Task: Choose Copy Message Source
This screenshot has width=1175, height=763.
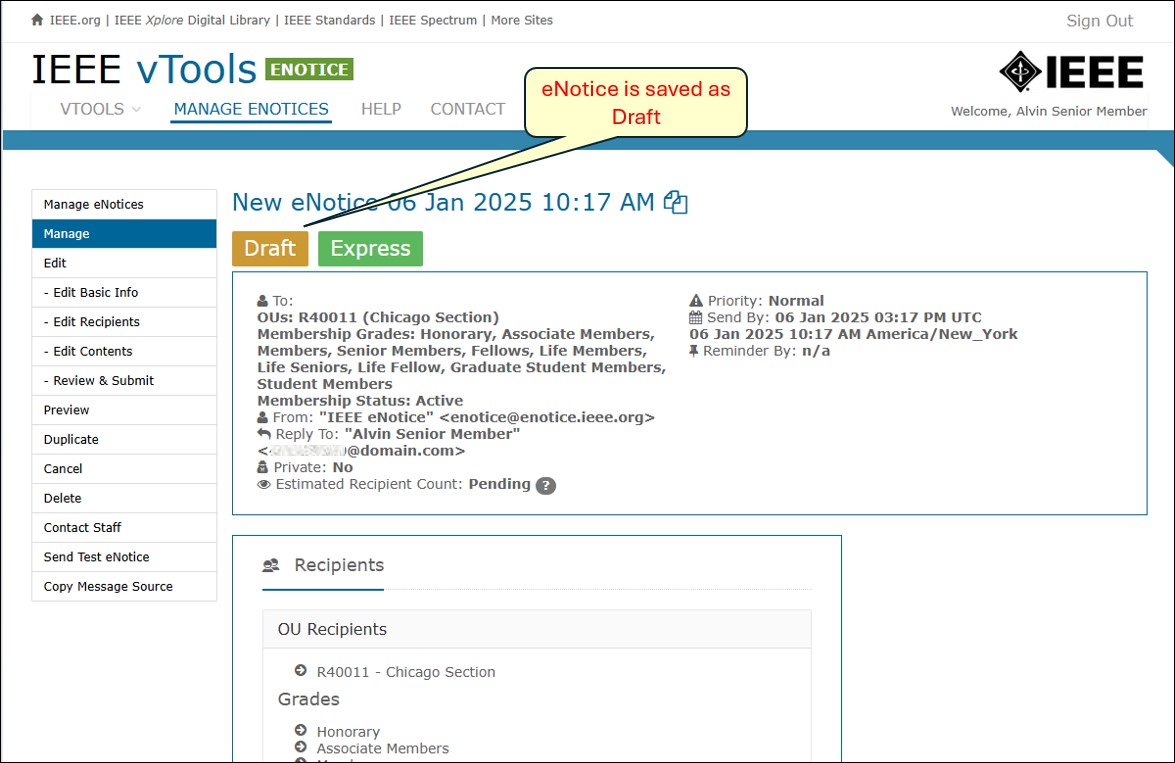Action: 124,586
